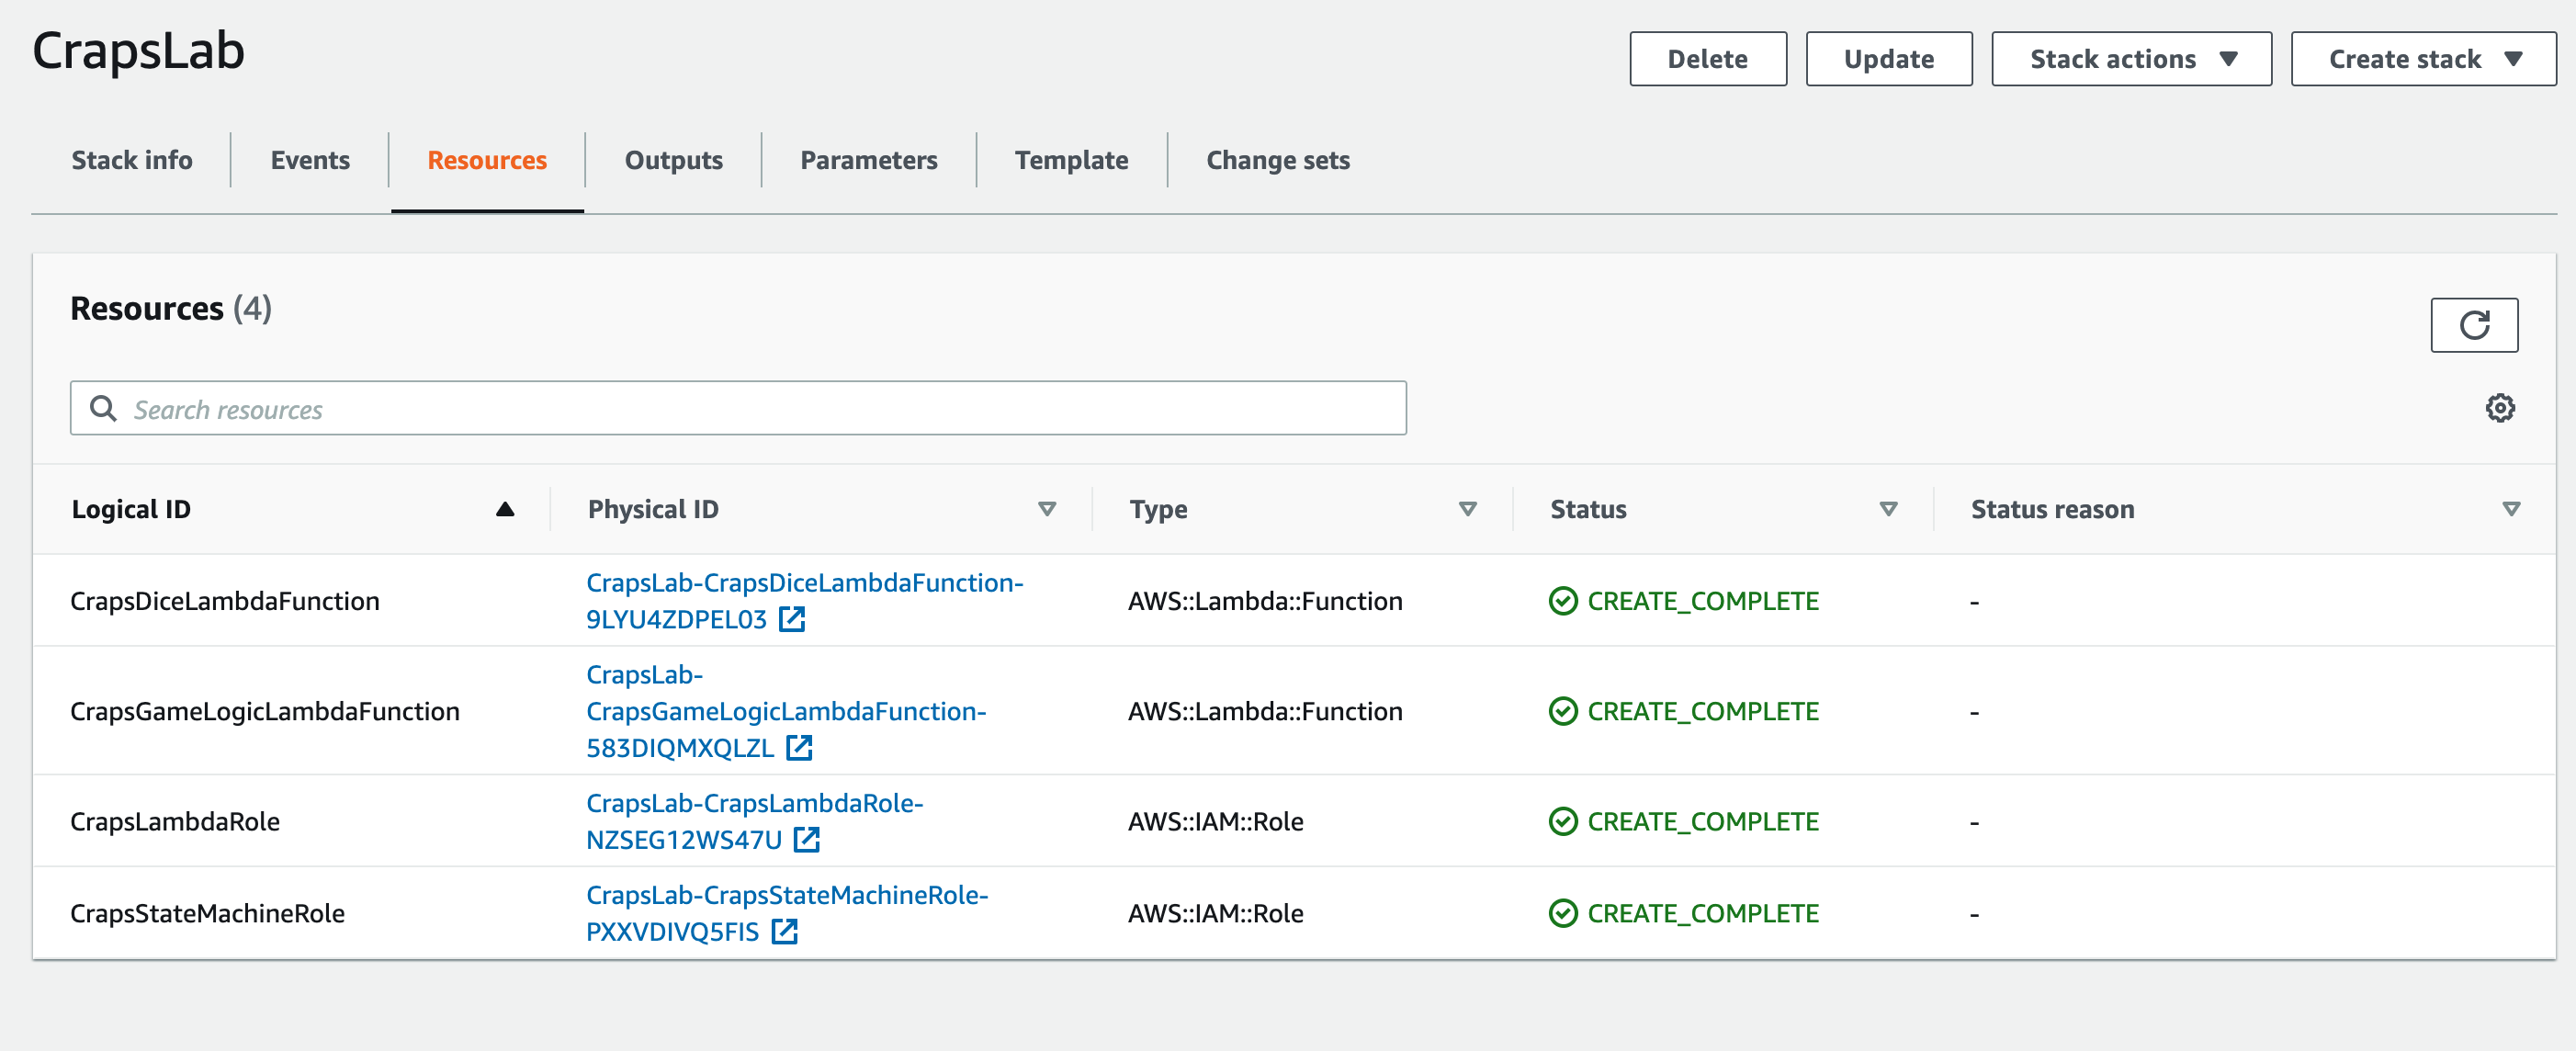Image resolution: width=2576 pixels, height=1051 pixels.
Task: Click success check icon for CrapsGameLogicLambdaFunction status
Action: click(1563, 711)
